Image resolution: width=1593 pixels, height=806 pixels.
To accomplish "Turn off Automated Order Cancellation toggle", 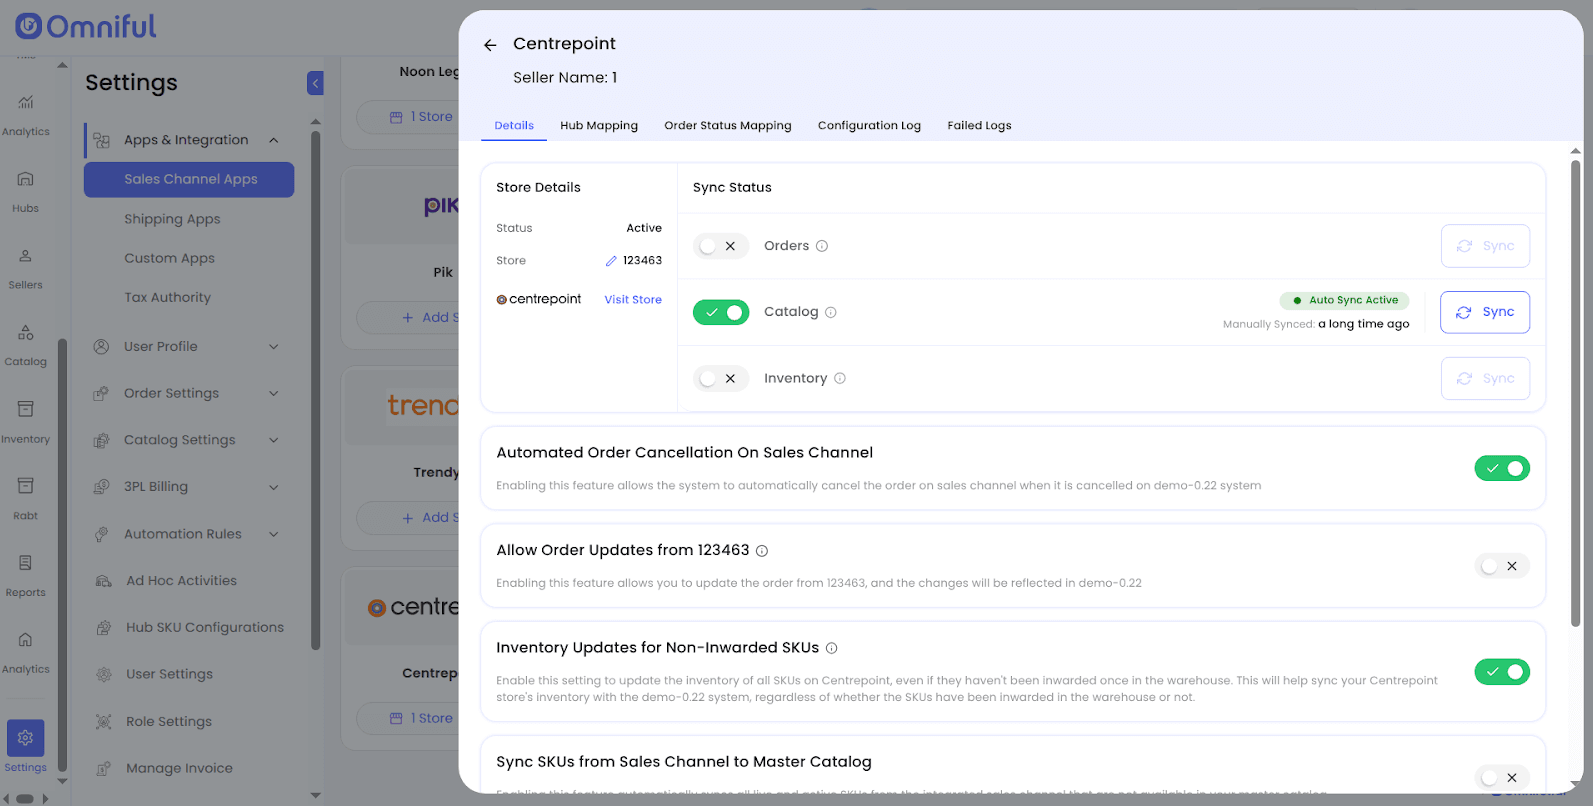I will pyautogui.click(x=1501, y=468).
